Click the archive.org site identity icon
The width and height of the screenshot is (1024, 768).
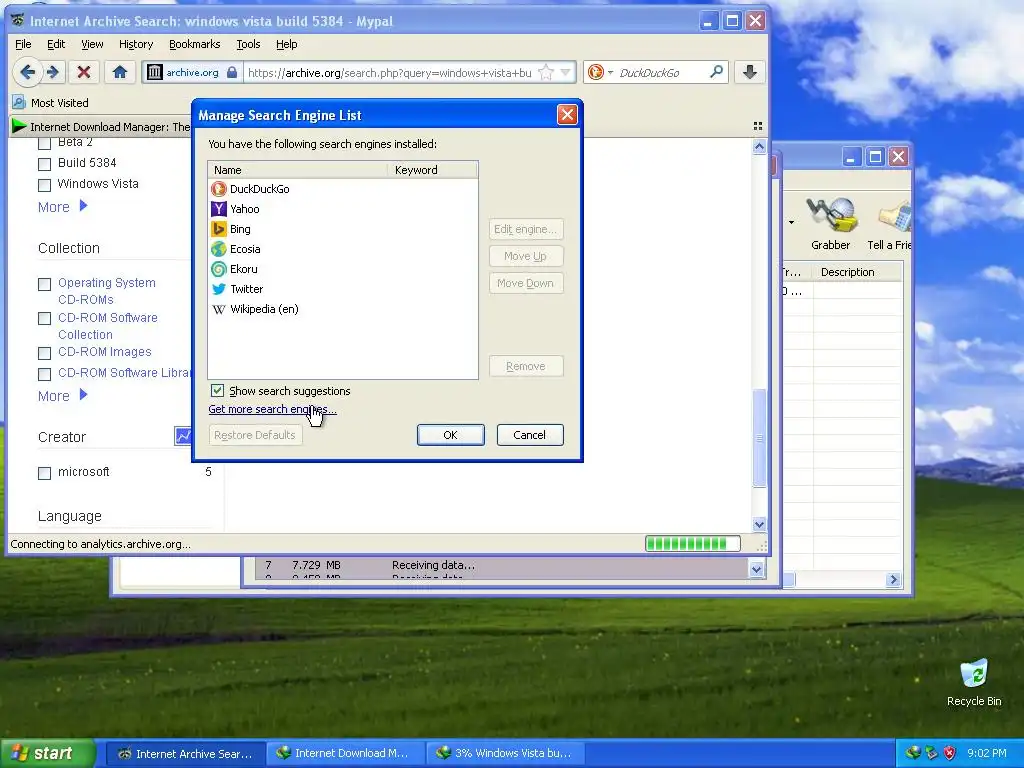point(154,72)
